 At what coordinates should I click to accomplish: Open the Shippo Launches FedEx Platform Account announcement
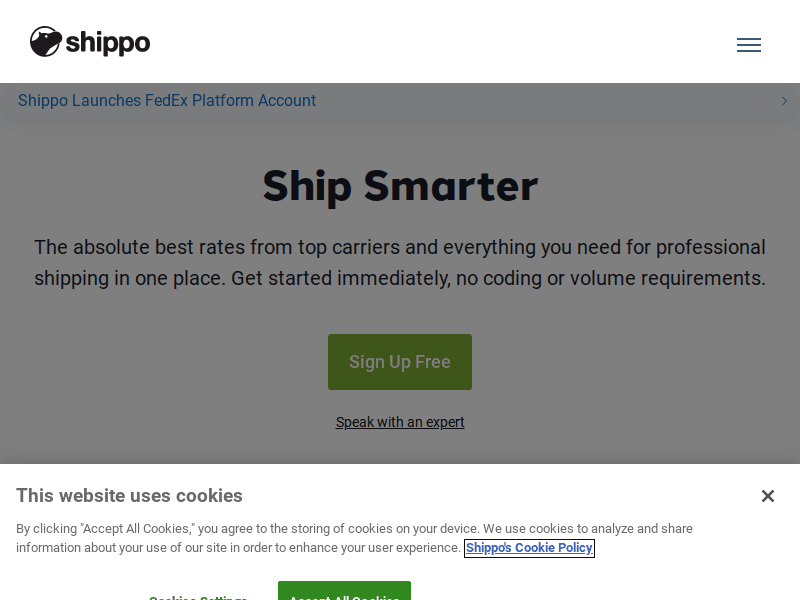point(167,101)
